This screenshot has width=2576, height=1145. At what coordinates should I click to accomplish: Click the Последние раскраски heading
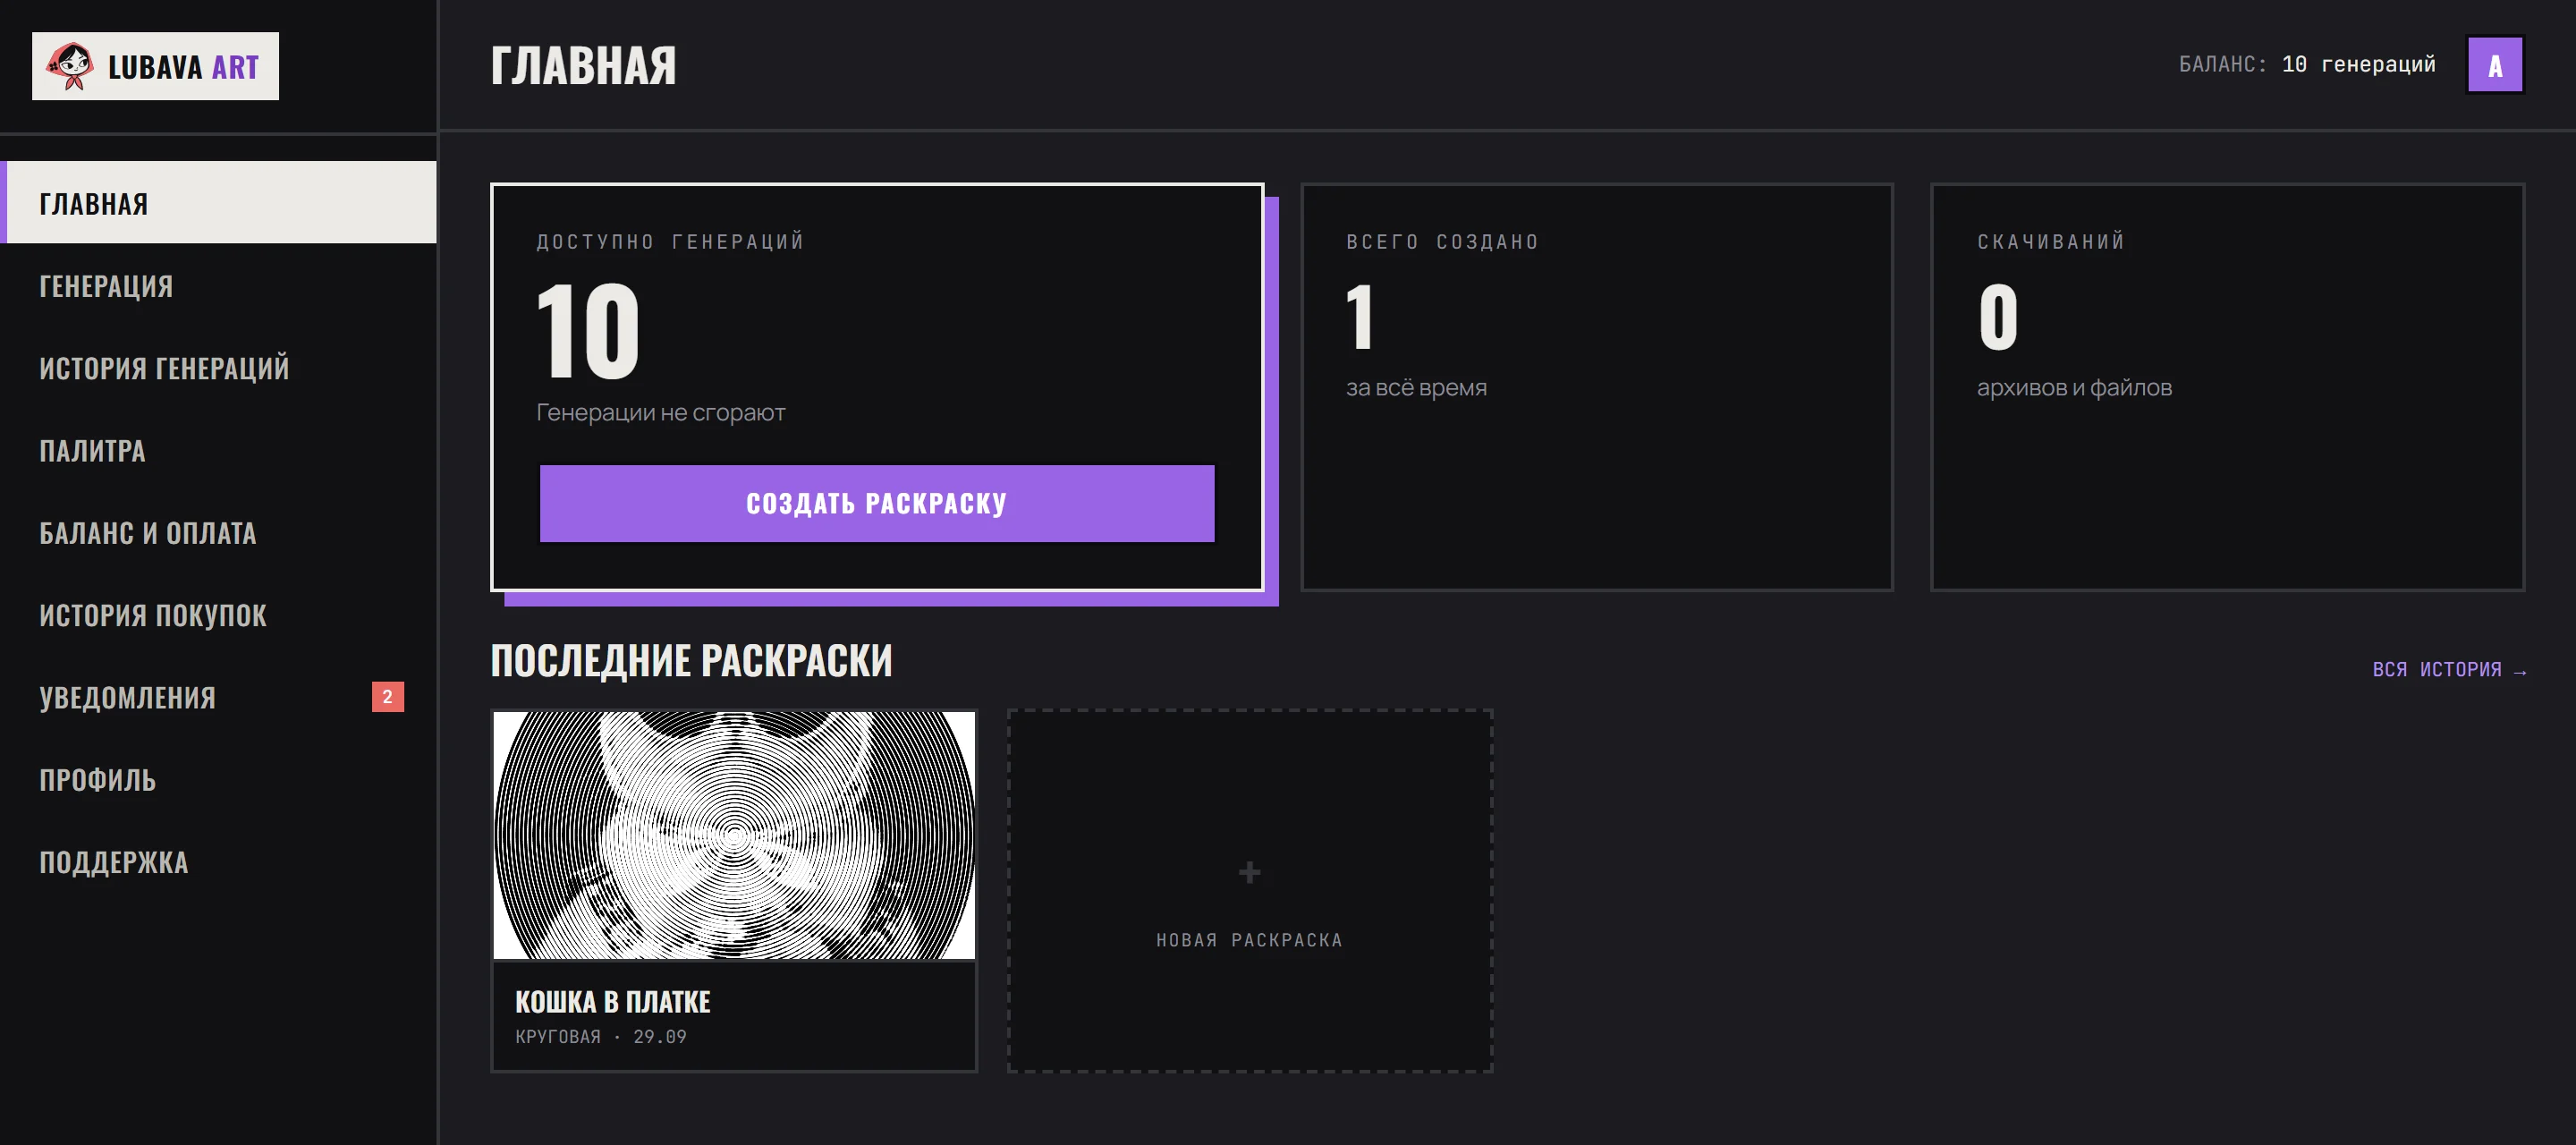691,660
